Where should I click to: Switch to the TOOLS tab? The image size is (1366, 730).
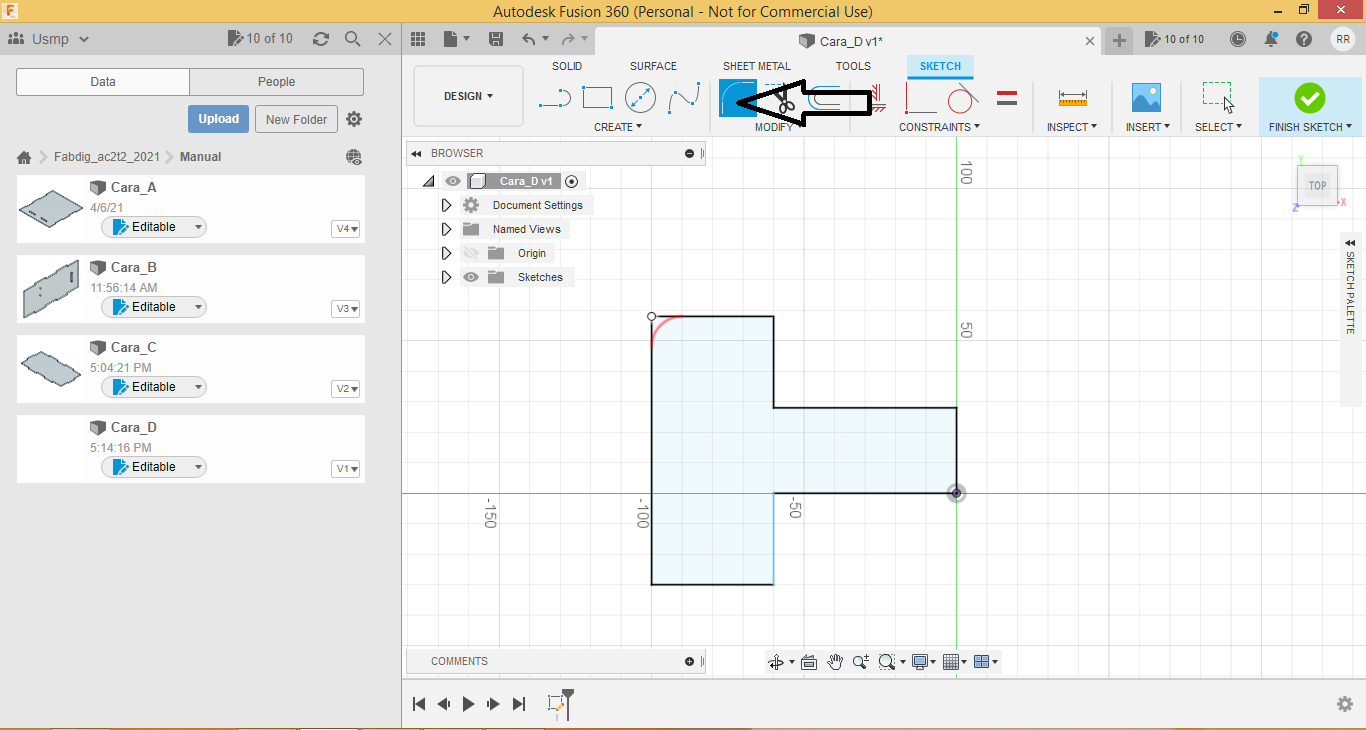tap(853, 66)
